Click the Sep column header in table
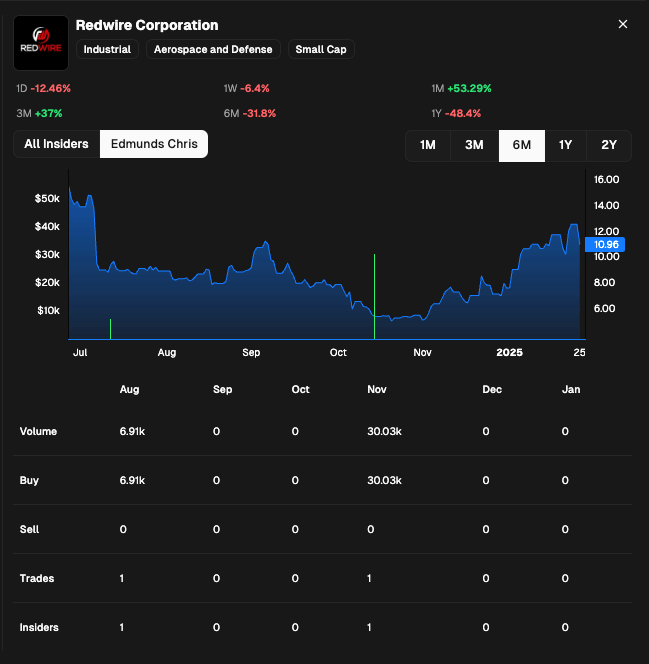Image resolution: width=649 pixels, height=664 pixels. click(222, 389)
